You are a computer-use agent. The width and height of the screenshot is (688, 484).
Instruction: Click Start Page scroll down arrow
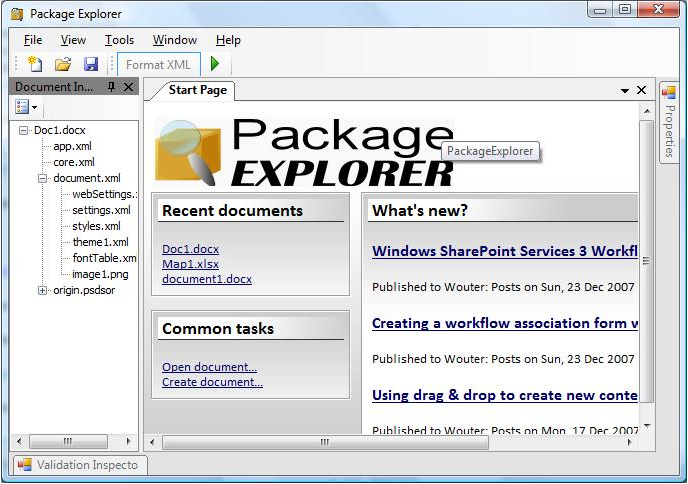pos(647,426)
